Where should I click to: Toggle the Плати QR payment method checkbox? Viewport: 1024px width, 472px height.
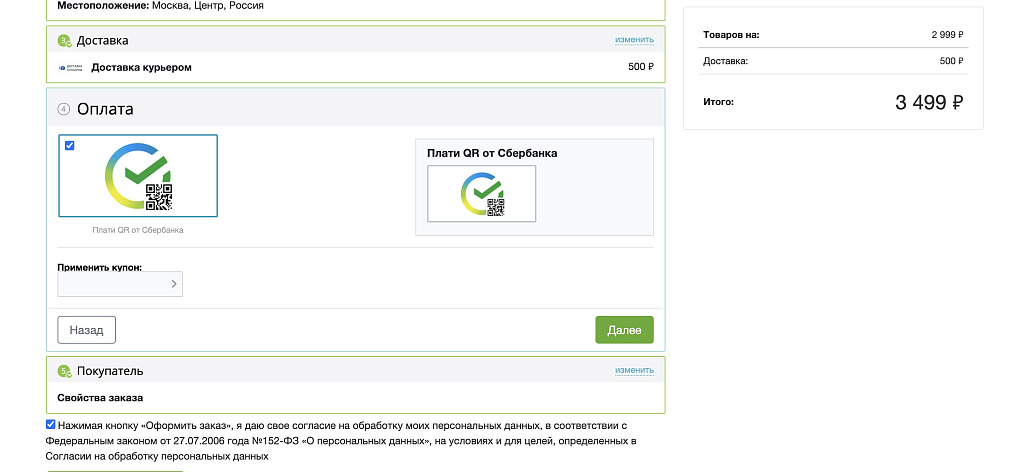(69, 146)
